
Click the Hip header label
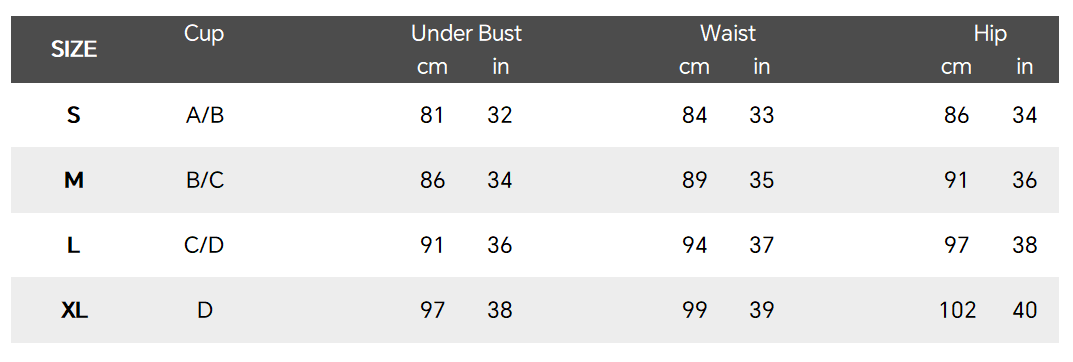(x=990, y=34)
